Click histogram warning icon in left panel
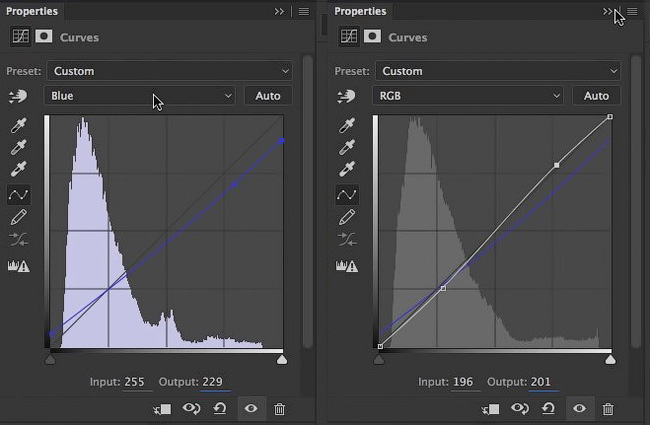 coord(19,266)
